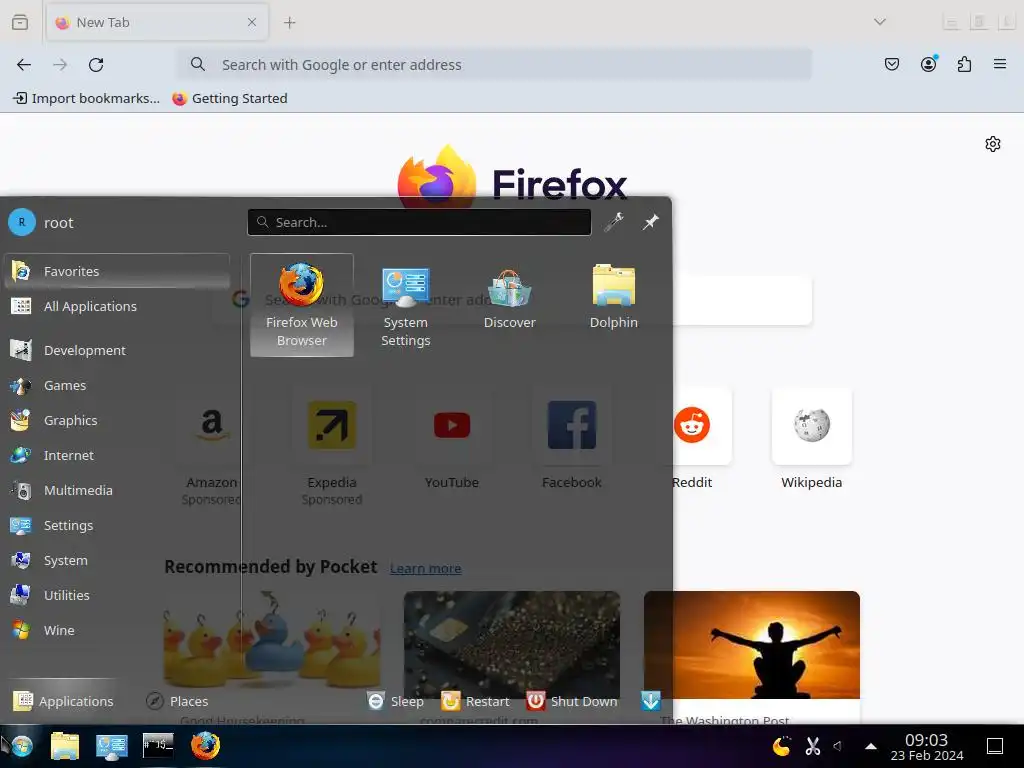
Task: Click the root user avatar
Action: tap(22, 223)
